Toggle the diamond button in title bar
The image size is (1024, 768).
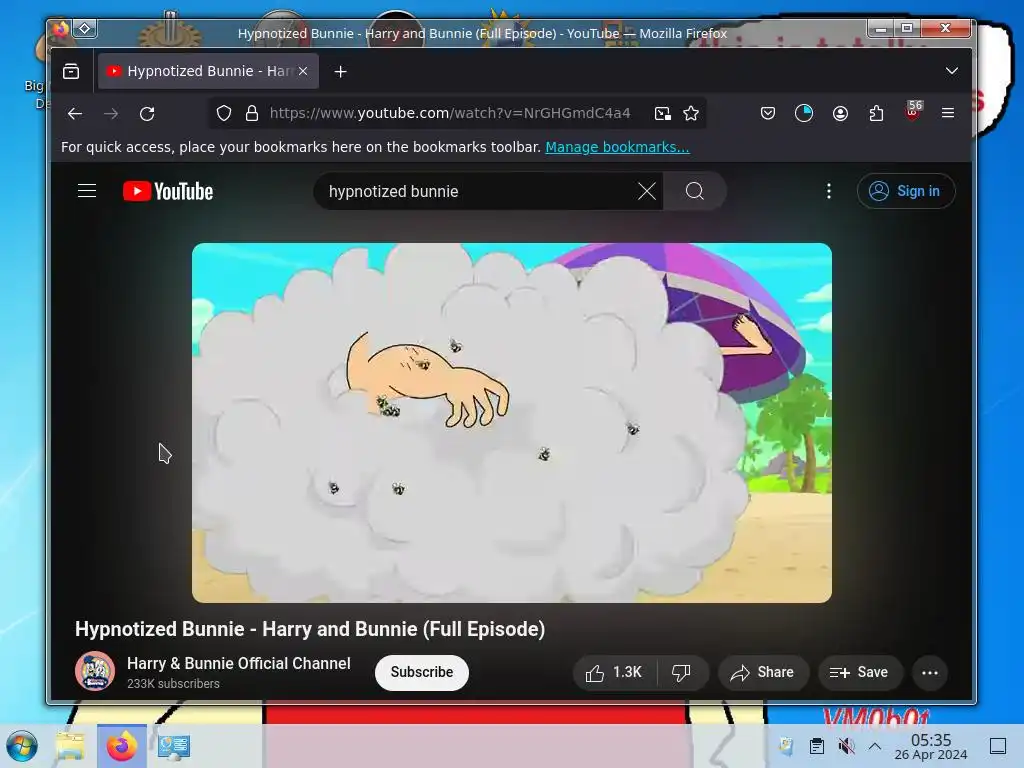point(85,29)
